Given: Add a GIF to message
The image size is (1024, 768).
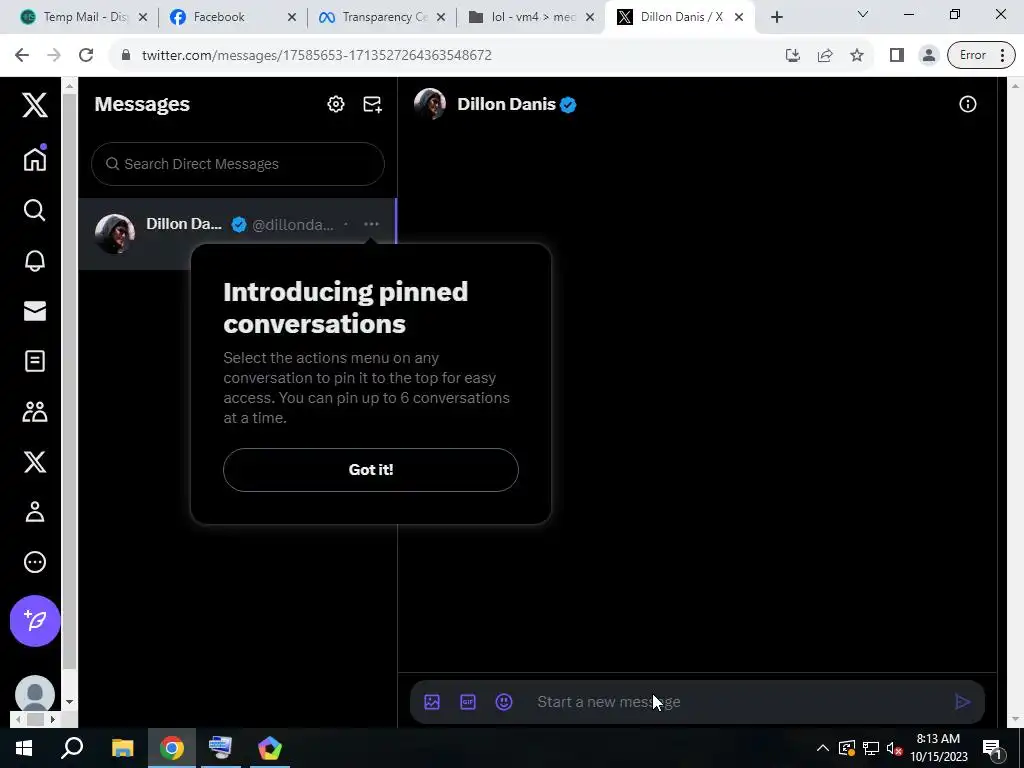Looking at the screenshot, I should (x=468, y=702).
